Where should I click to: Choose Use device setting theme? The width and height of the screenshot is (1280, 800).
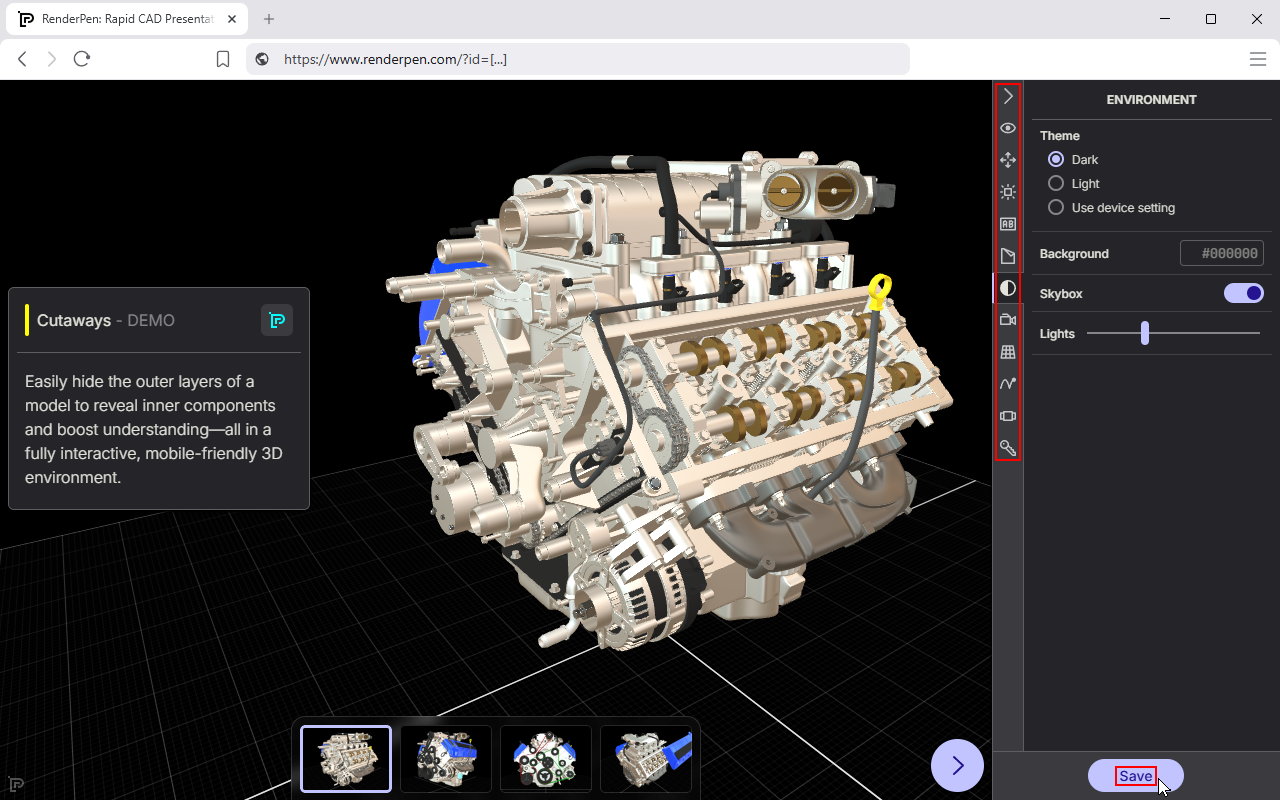(1056, 208)
